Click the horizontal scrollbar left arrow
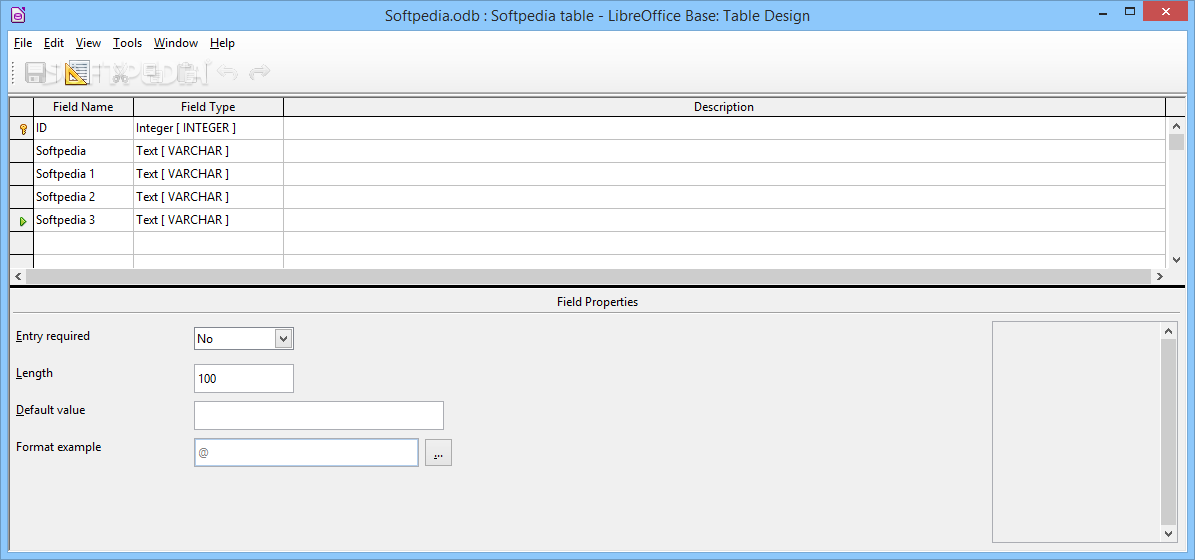This screenshot has width=1195, height=560. [x=18, y=277]
